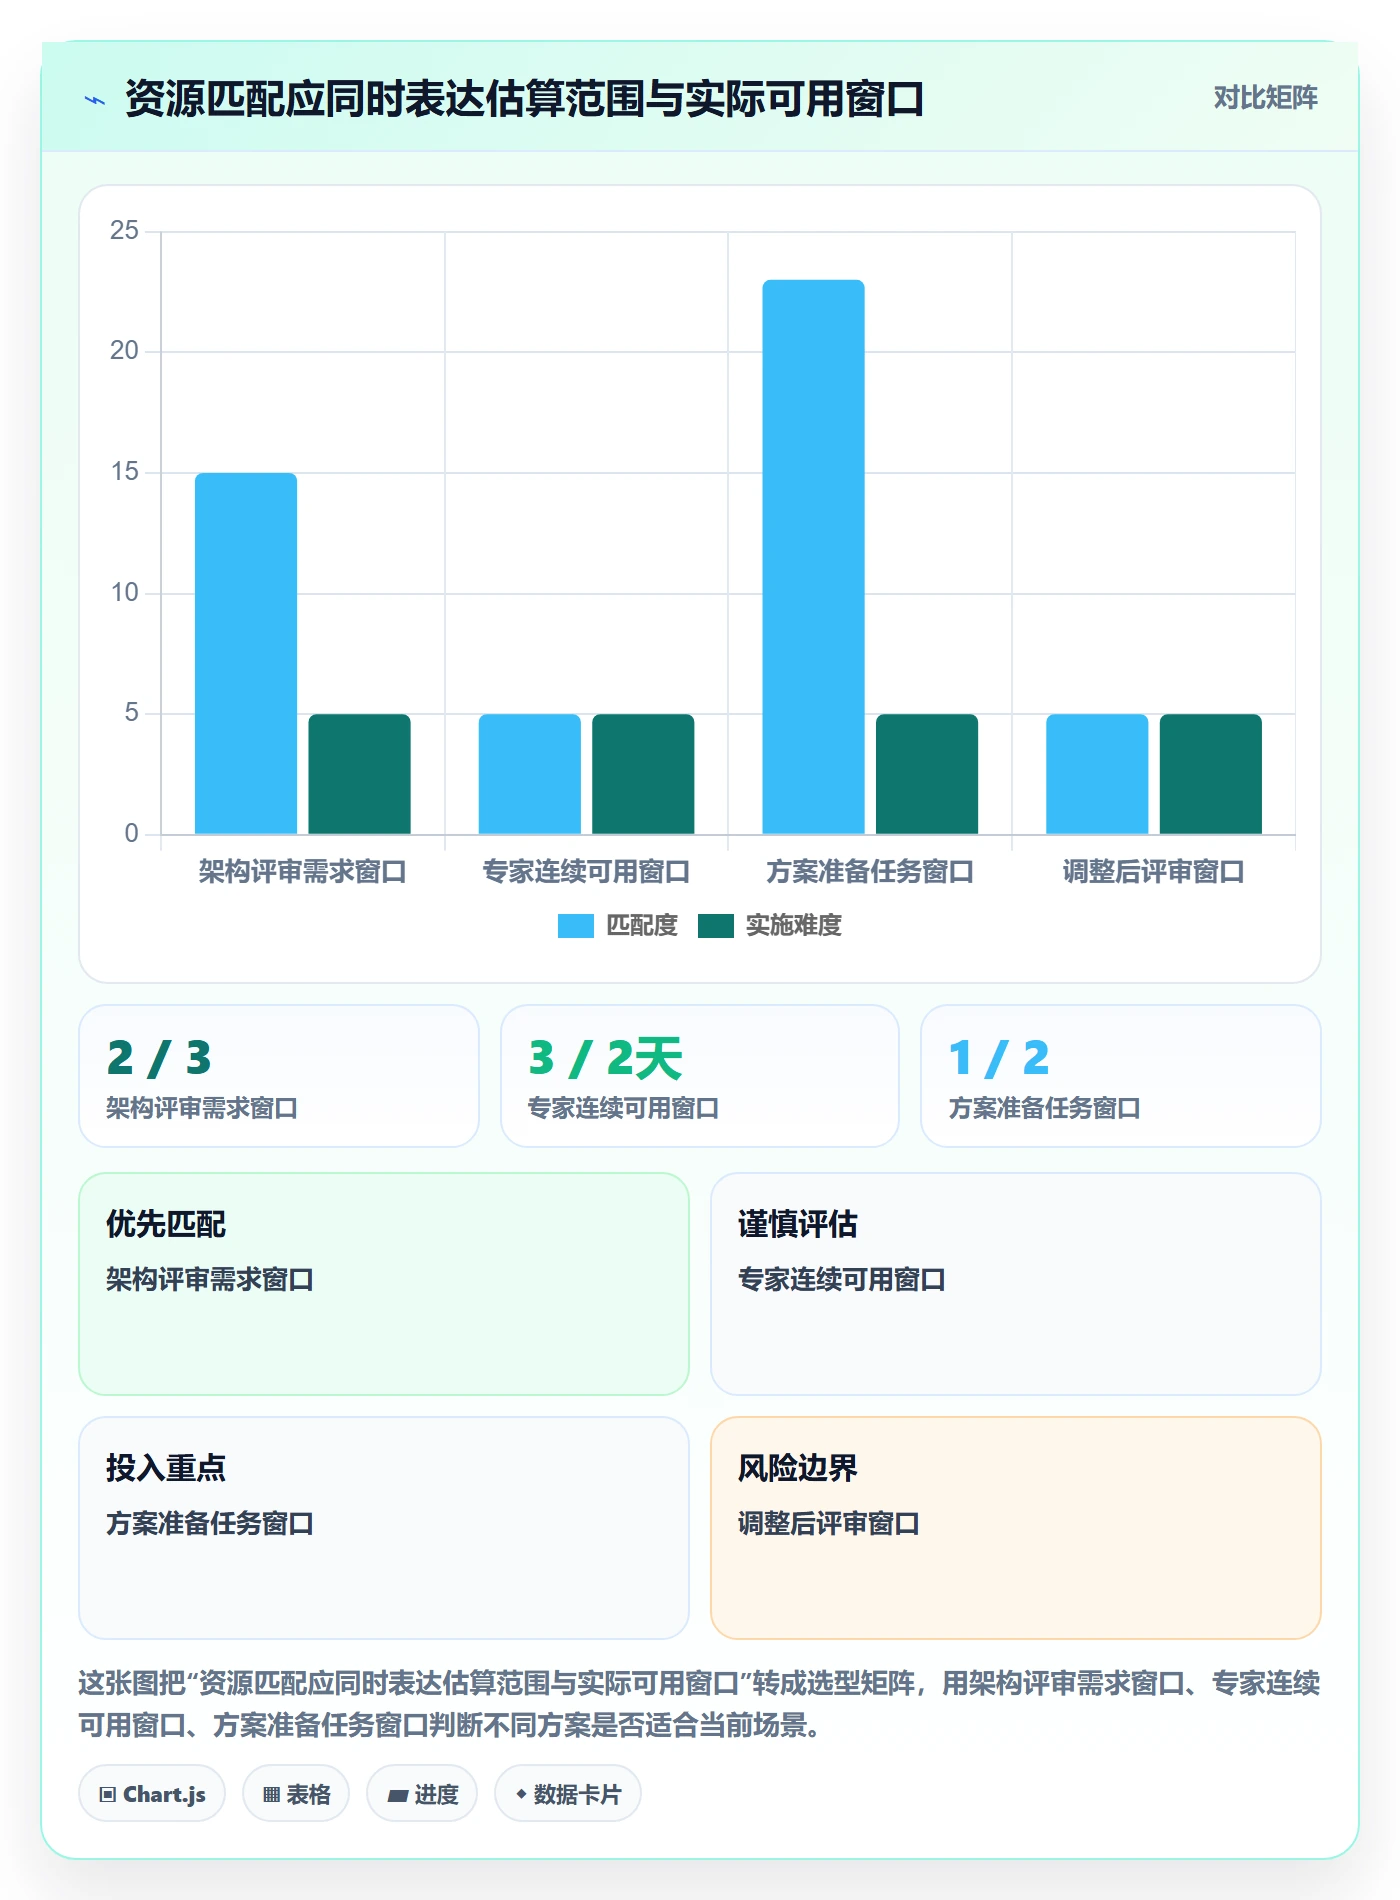Open the 风险边界 matrix card
The width and height of the screenshot is (1400, 1900).
1015,1528
